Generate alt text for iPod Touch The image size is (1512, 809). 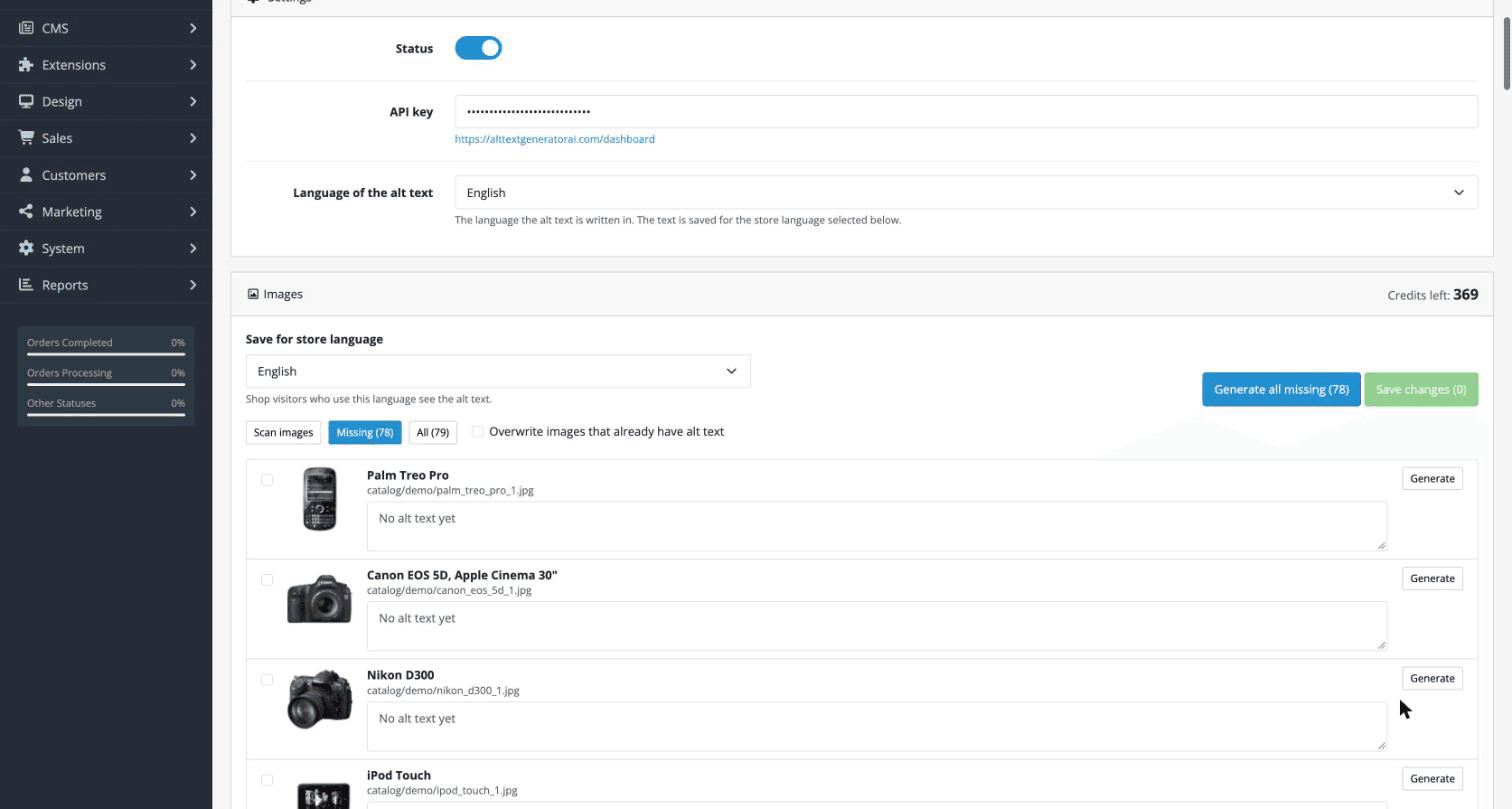[1432, 778]
